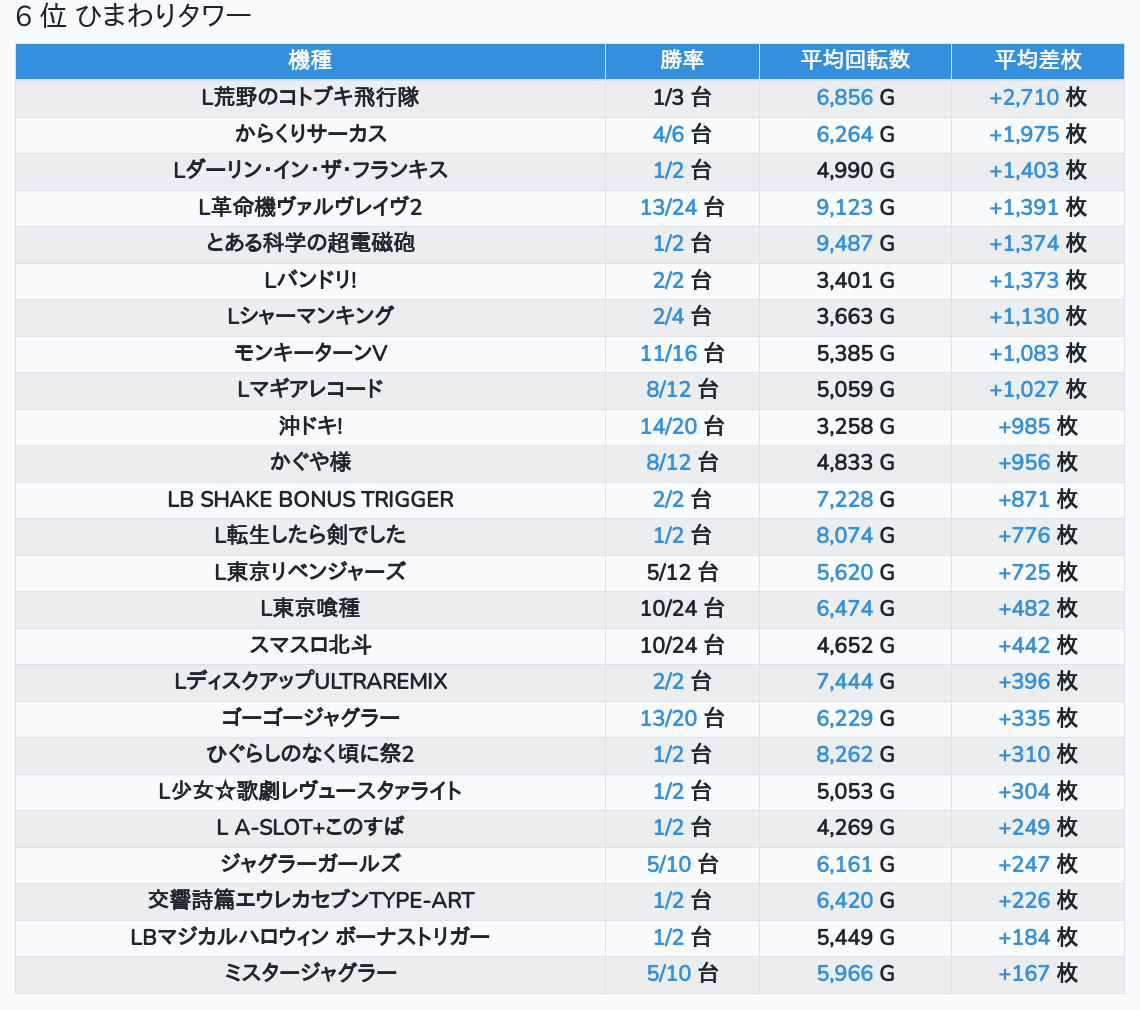This screenshot has height=1010, width=1140.
Task: Click the スマスロ北斗 machine name
Action: click(310, 645)
